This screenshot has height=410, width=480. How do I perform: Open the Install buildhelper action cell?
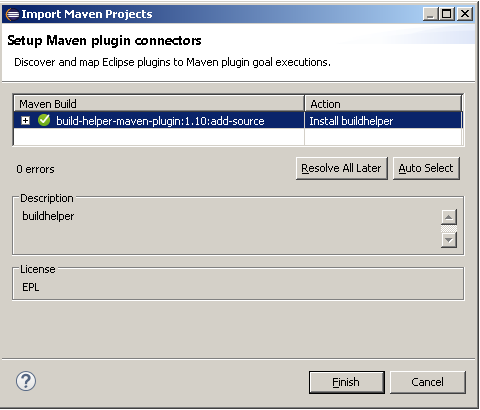pyautogui.click(x=383, y=120)
